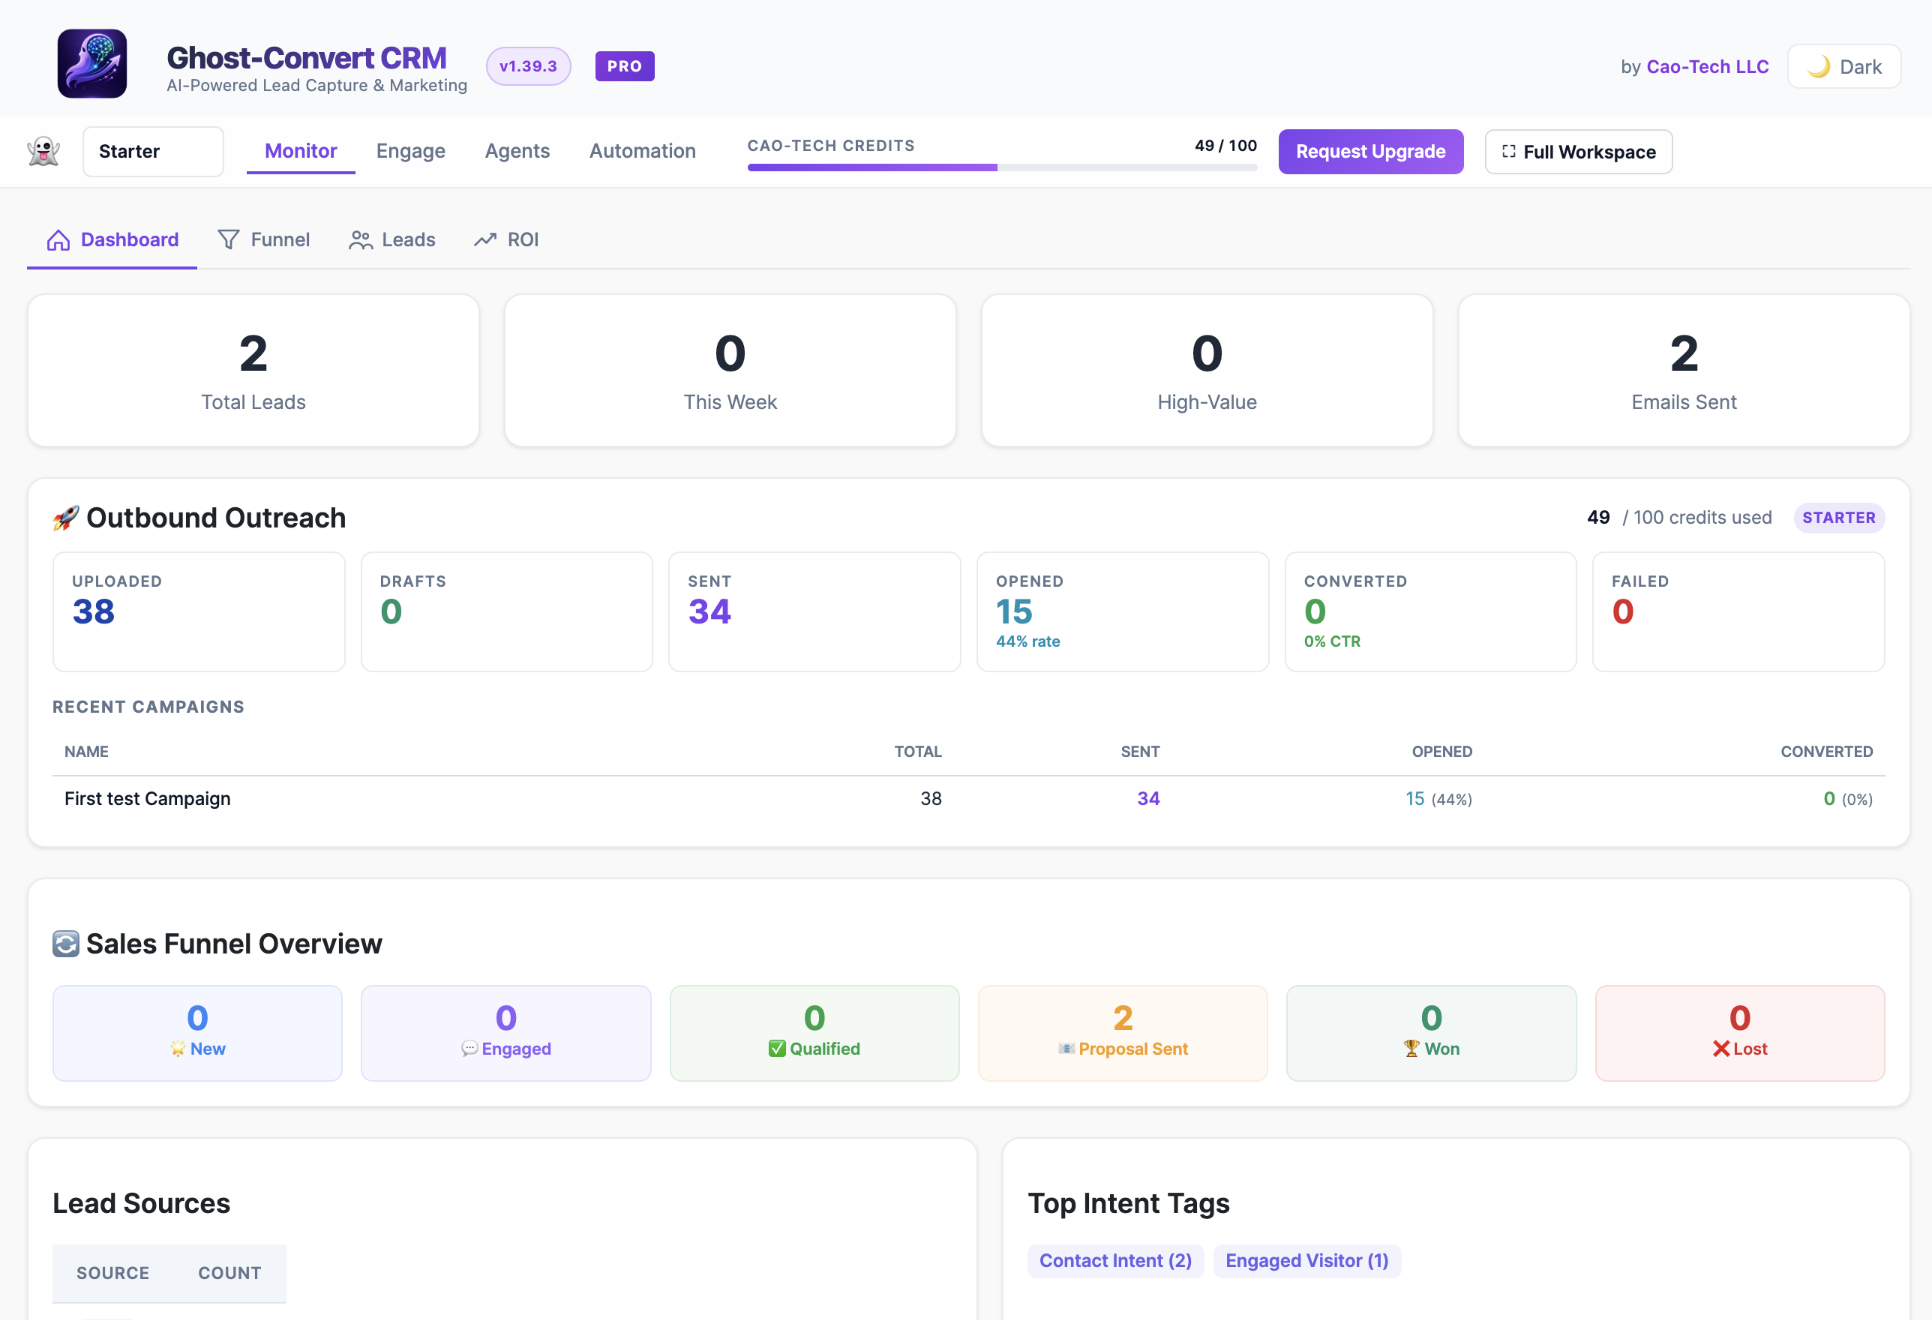Click the ROI trending arrow icon
The height and width of the screenshot is (1320, 1932).
486,240
